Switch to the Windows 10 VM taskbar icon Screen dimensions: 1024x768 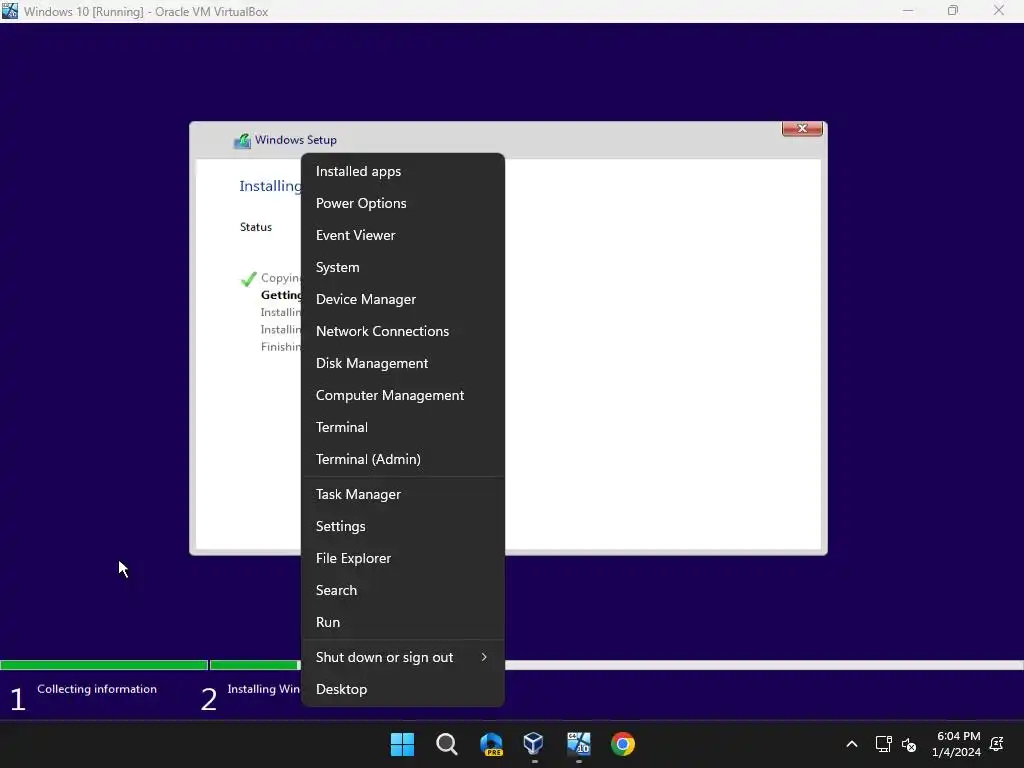579,744
